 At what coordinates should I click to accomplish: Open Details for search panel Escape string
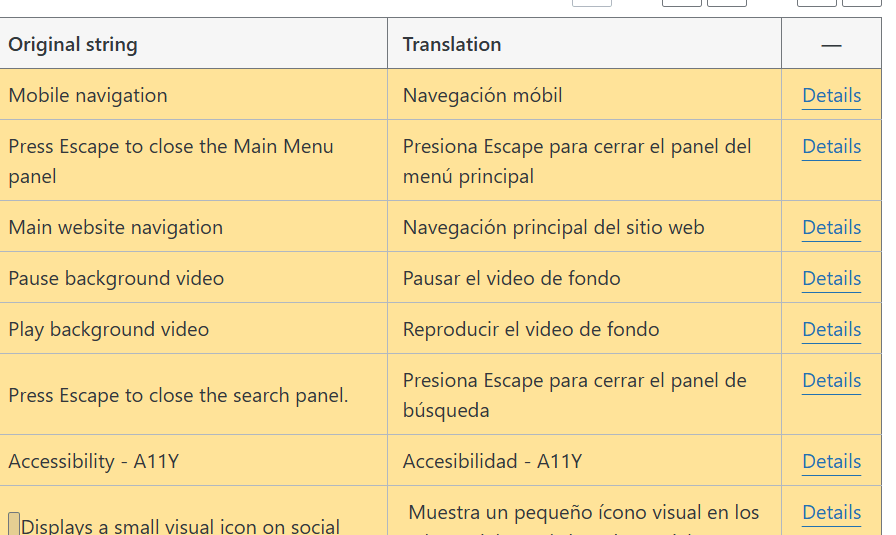click(831, 380)
